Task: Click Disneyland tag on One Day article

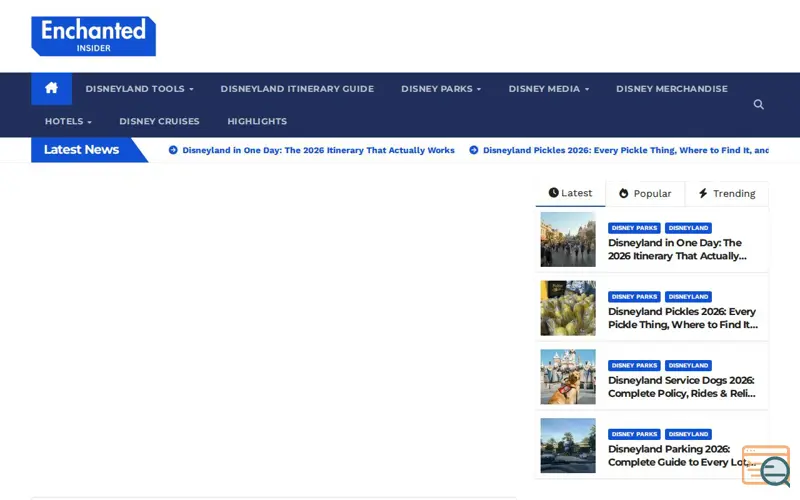Action: [x=688, y=228]
